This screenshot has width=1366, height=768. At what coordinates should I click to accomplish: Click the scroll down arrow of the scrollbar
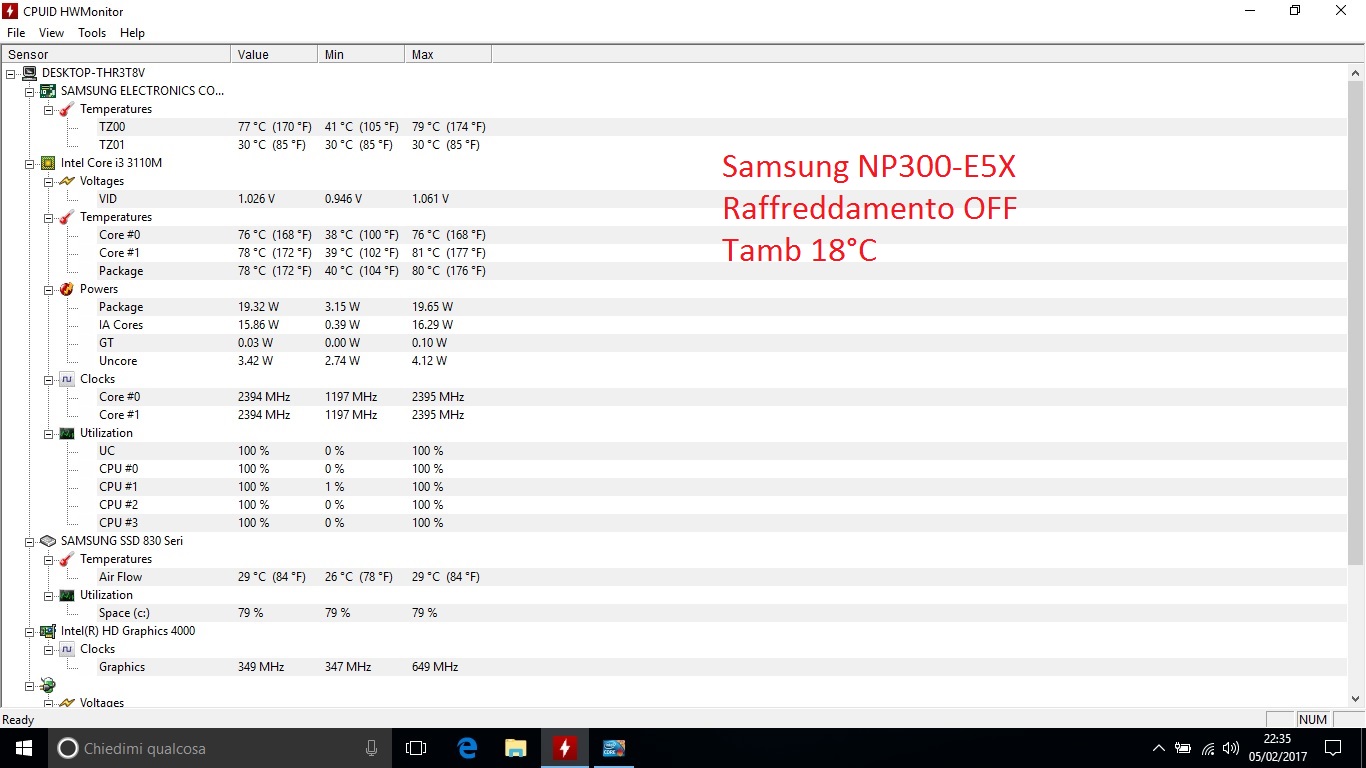[x=1356, y=699]
